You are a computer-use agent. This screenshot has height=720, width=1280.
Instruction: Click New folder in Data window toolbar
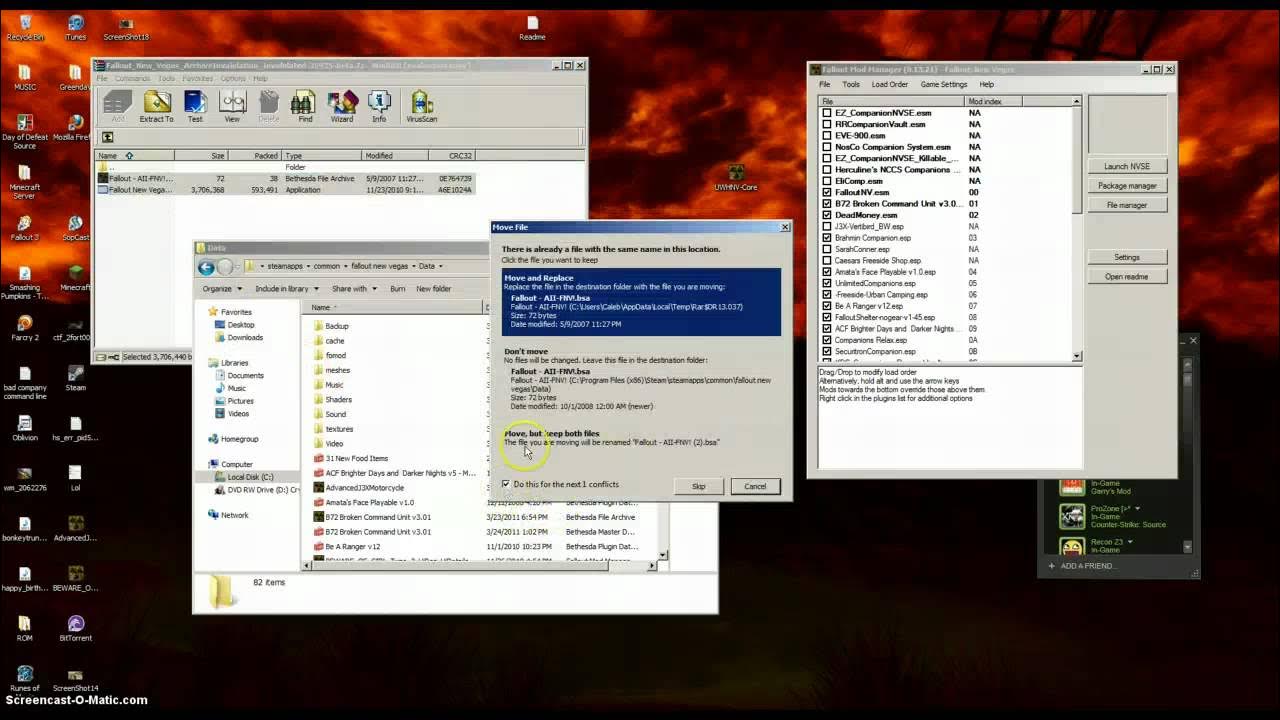point(433,288)
